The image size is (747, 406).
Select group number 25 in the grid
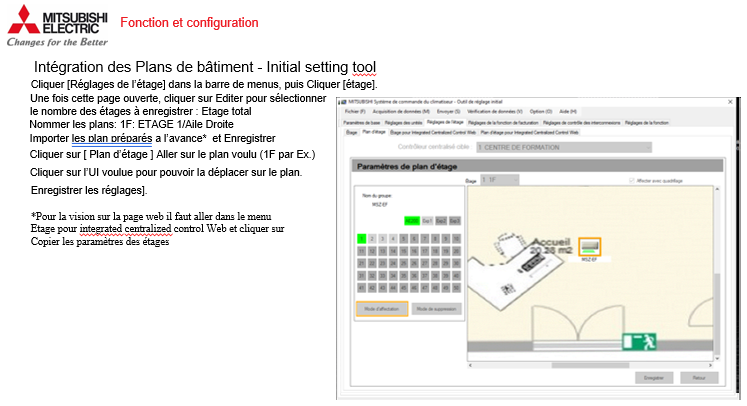point(404,263)
